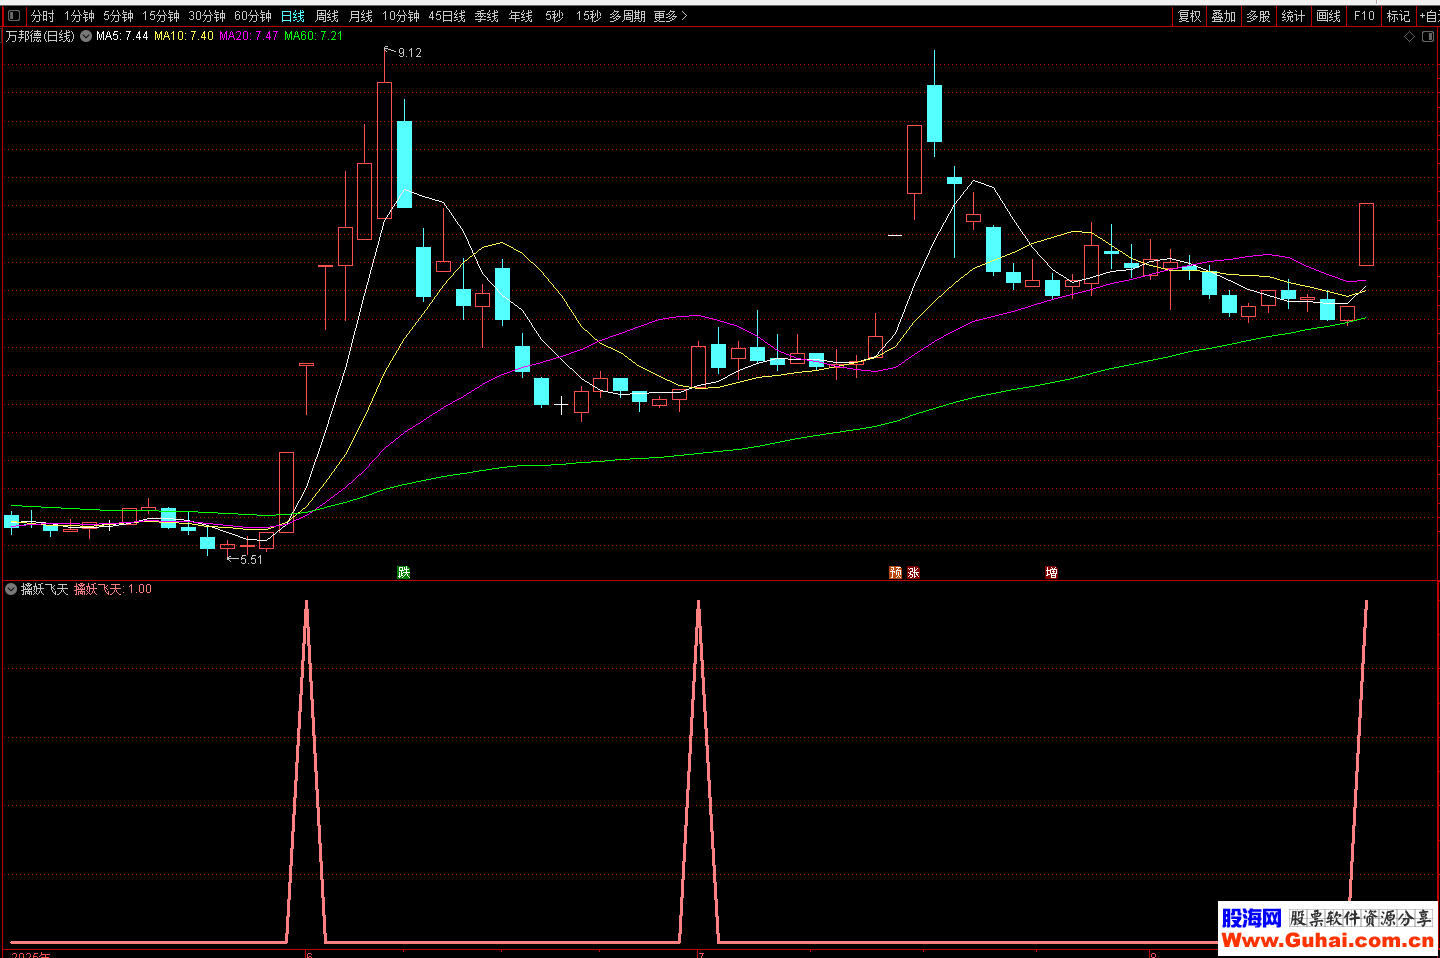Click the 擒妖飞天 indicator name label
This screenshot has width=1440, height=958.
[45, 589]
